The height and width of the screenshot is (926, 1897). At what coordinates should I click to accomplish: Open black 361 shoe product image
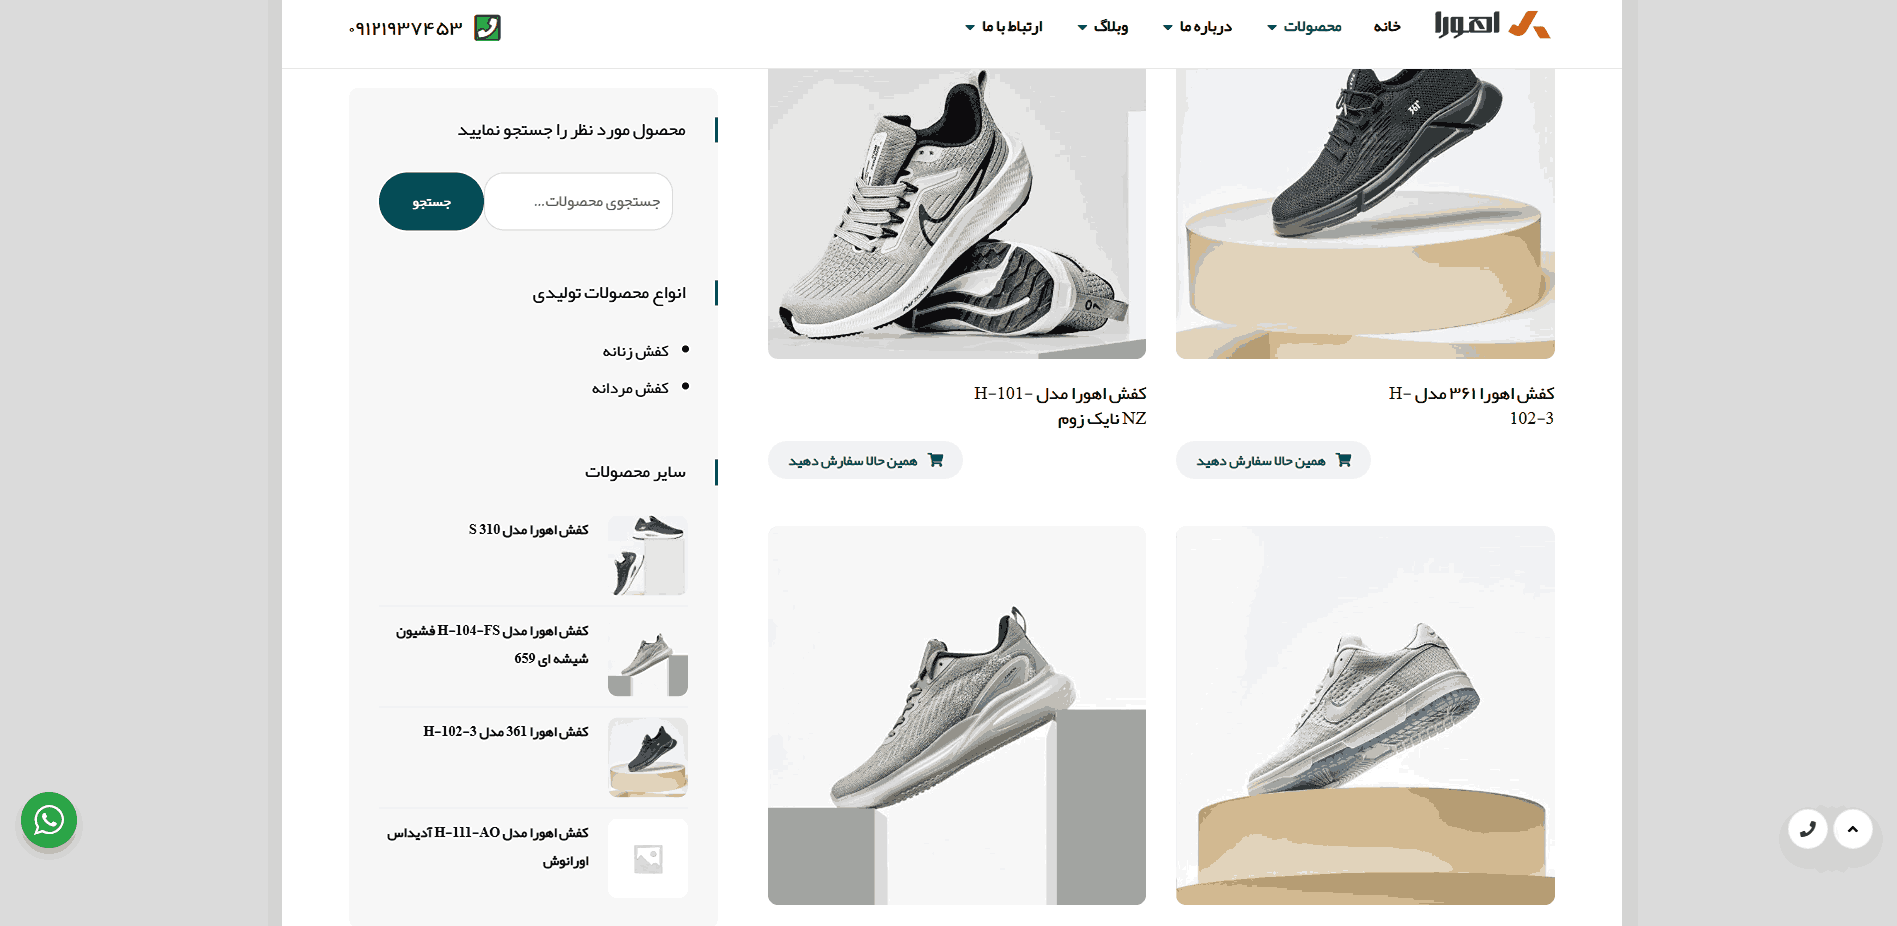pyautogui.click(x=1365, y=213)
